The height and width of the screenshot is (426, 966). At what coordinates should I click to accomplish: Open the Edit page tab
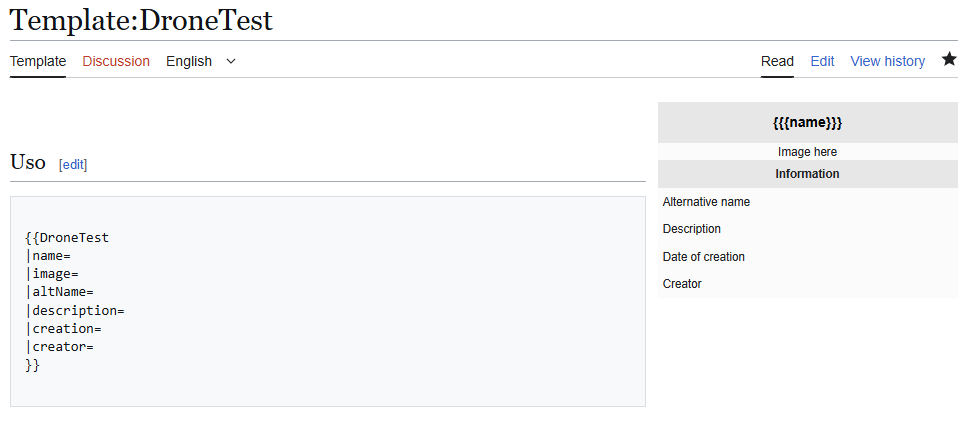[822, 61]
